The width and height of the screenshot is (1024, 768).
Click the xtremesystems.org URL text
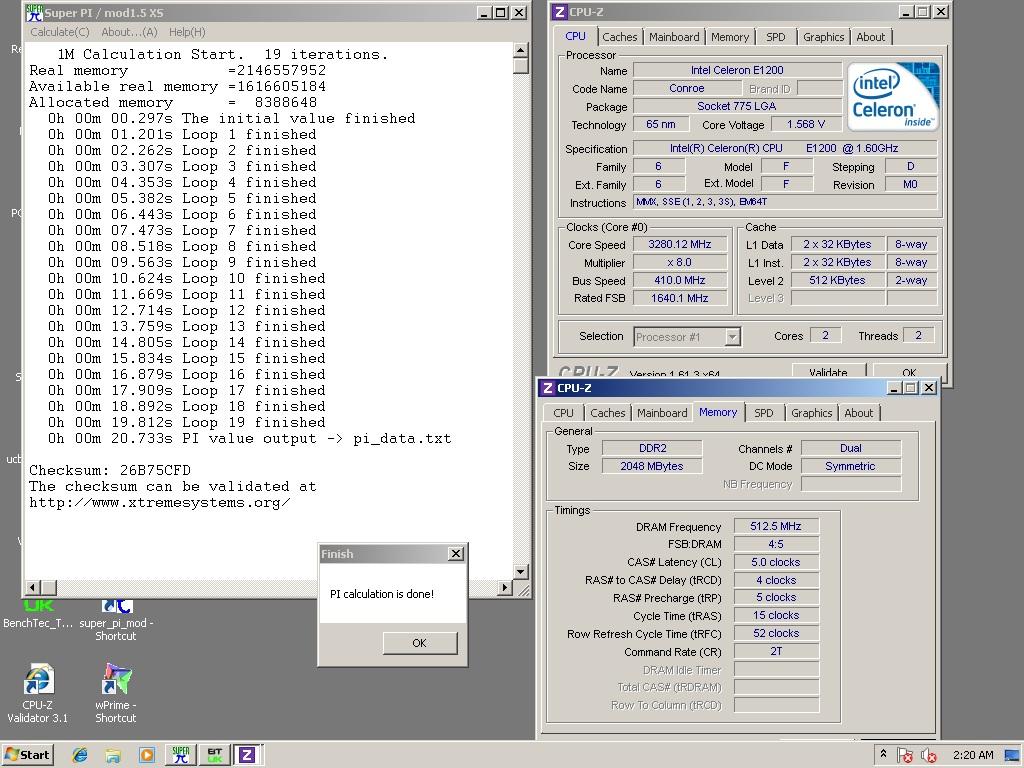[x=159, y=503]
